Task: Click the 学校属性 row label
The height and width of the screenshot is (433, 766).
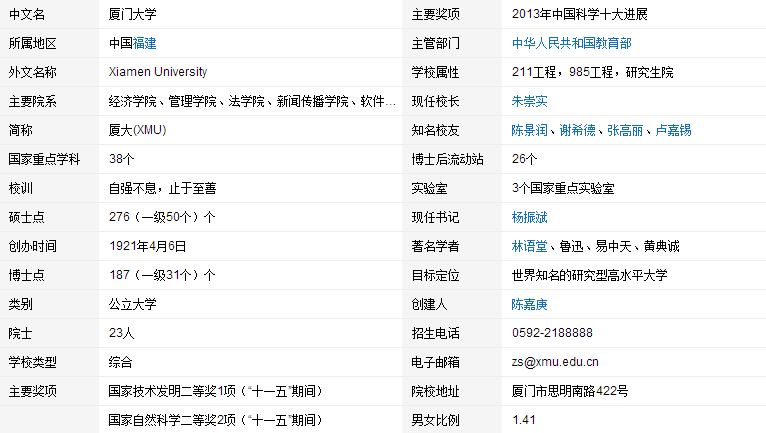Action: 435,72
